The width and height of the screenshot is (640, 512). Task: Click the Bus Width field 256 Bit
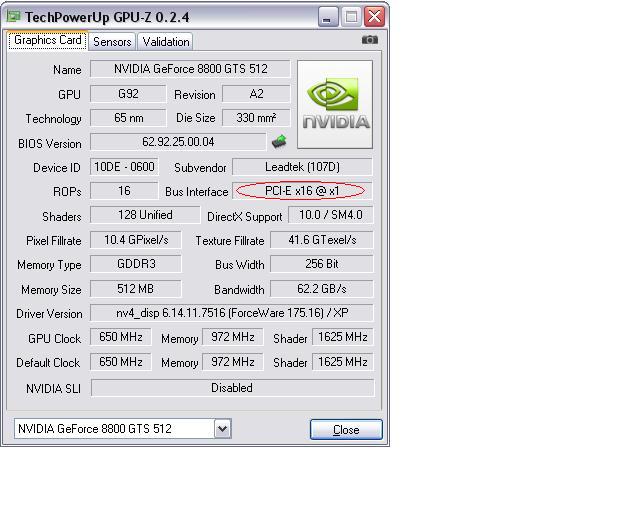pos(322,264)
